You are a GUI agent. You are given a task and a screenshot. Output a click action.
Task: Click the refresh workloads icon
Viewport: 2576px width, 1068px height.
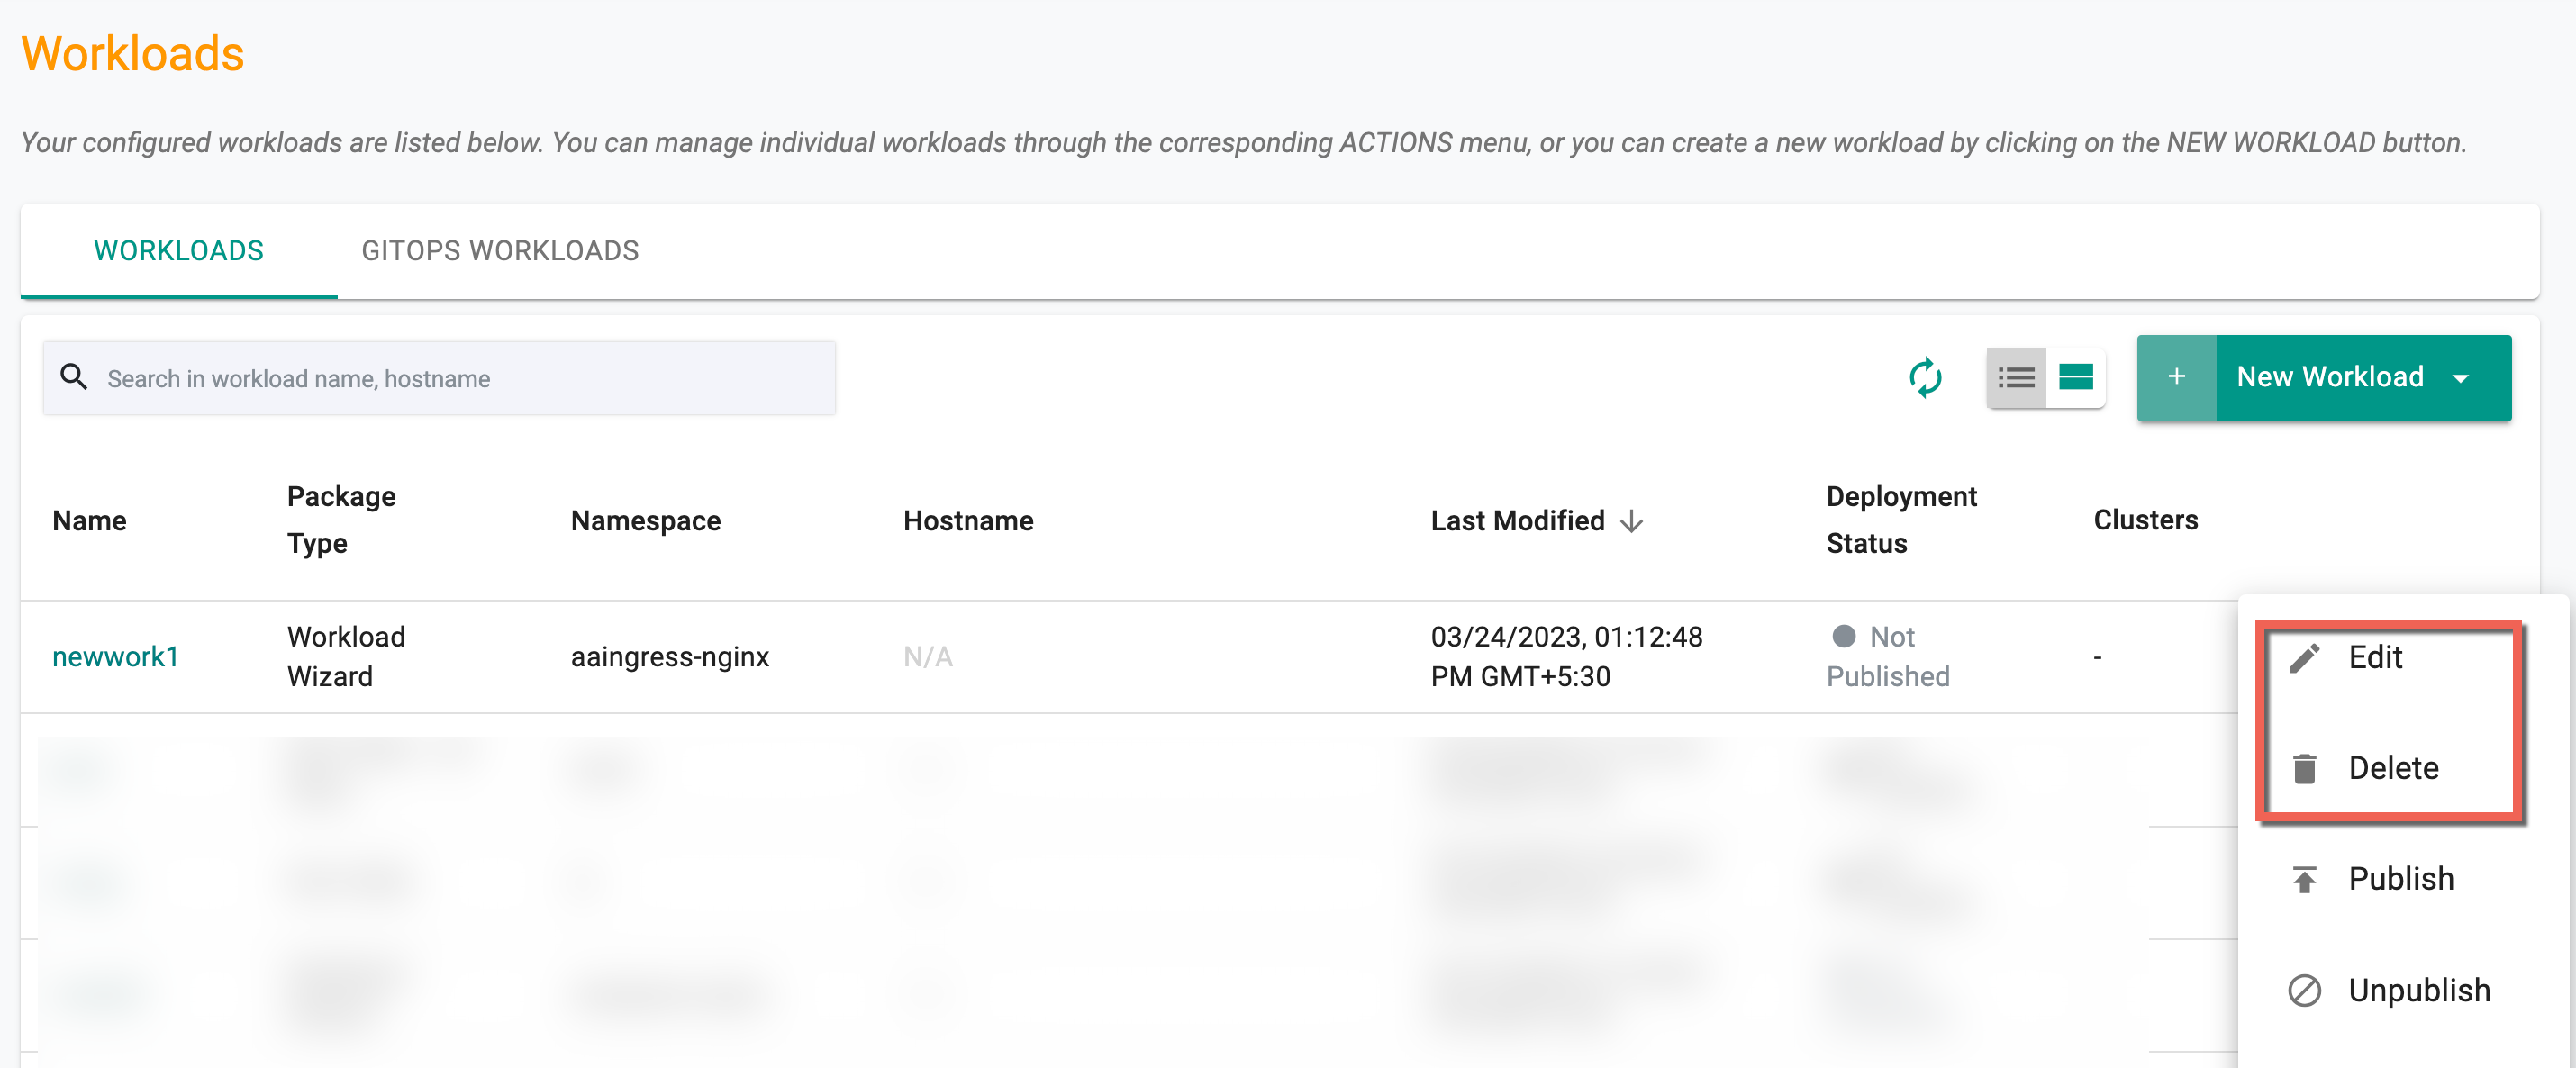1924,378
